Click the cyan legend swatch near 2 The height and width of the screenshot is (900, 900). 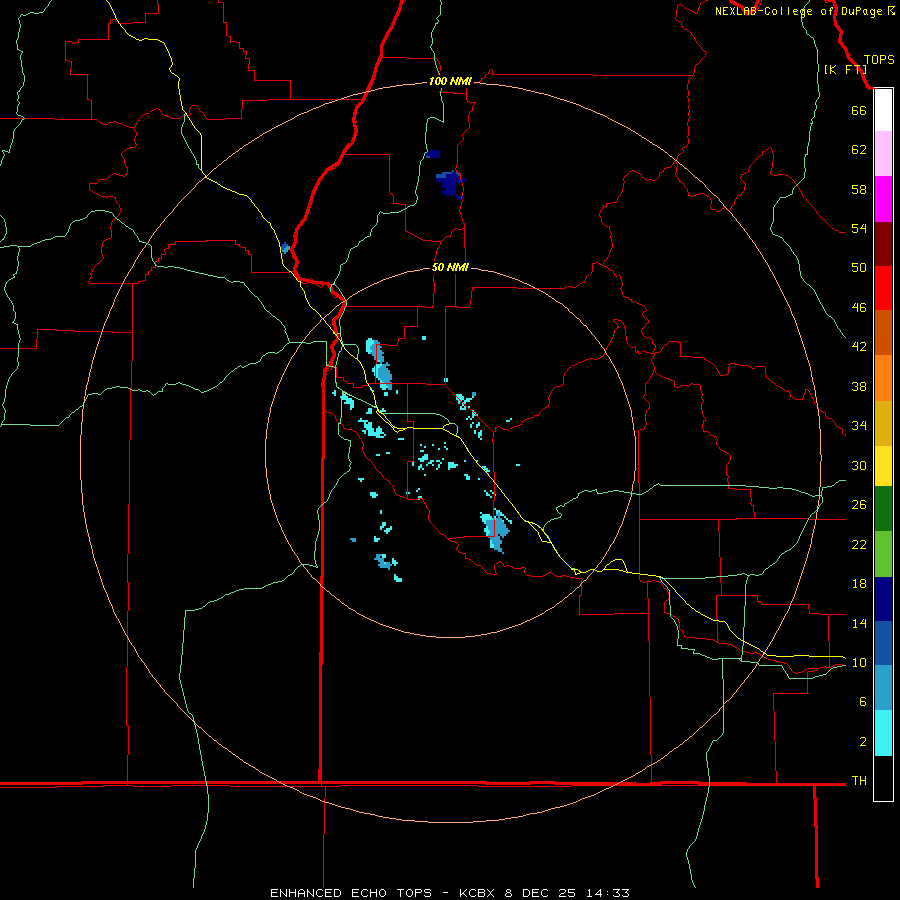pyautogui.click(x=883, y=733)
